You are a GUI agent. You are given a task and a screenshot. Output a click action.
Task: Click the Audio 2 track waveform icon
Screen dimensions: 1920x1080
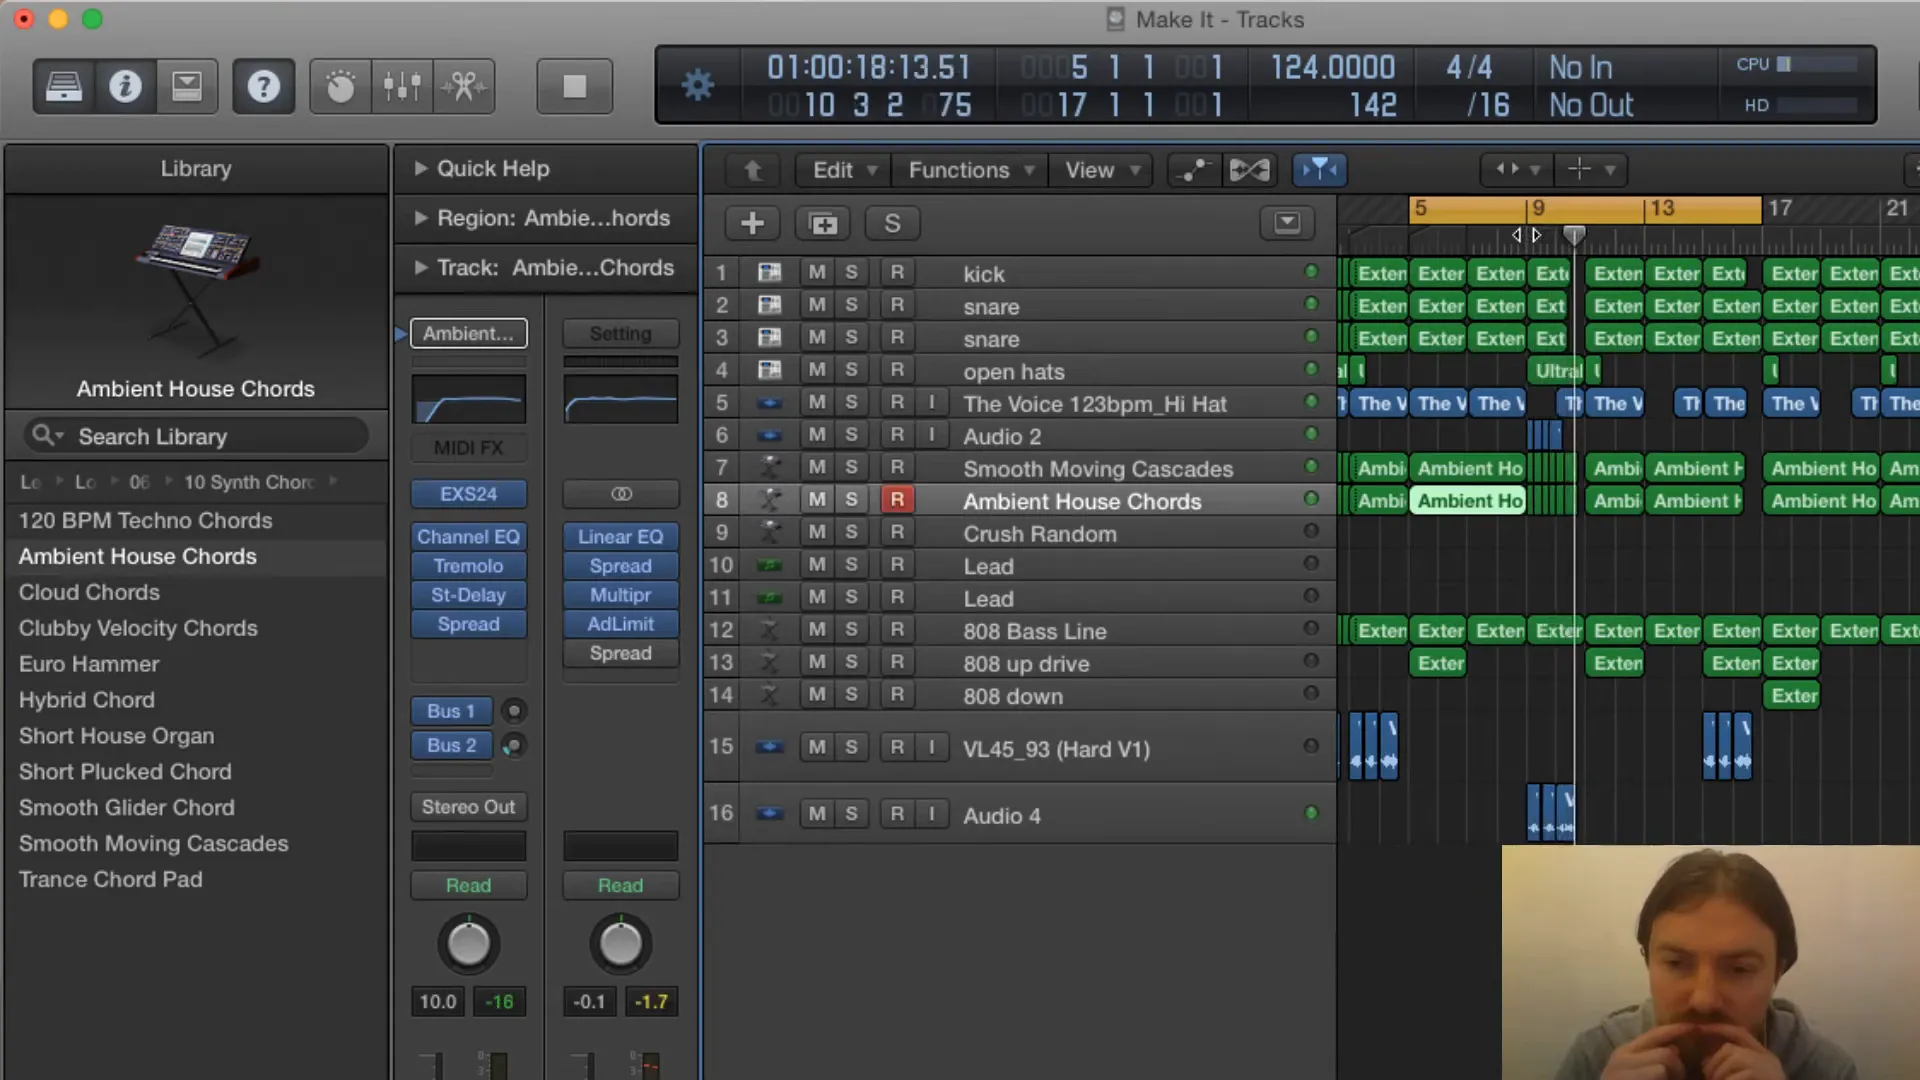769,435
